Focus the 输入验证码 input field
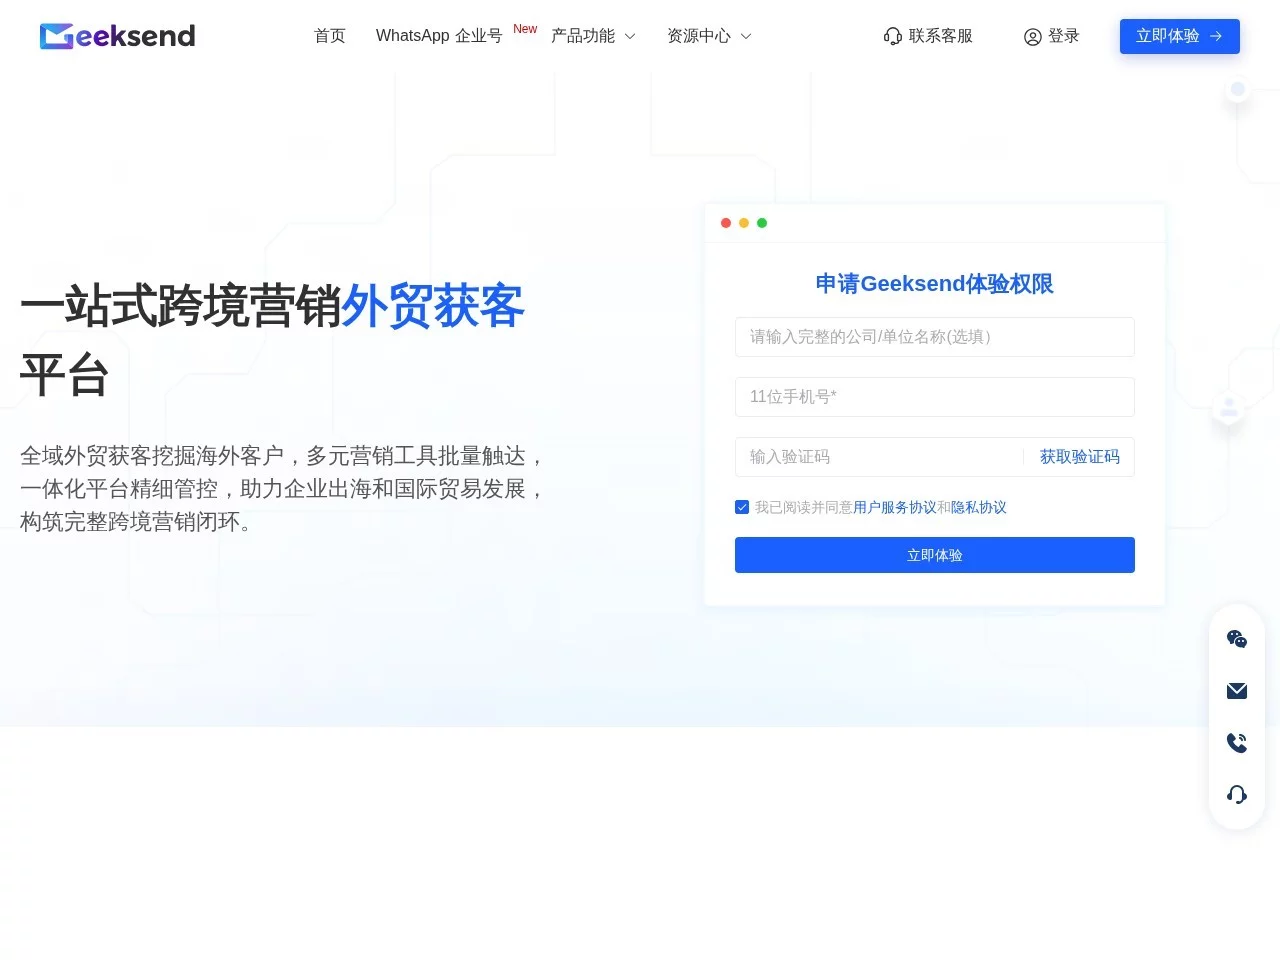 [x=880, y=457]
